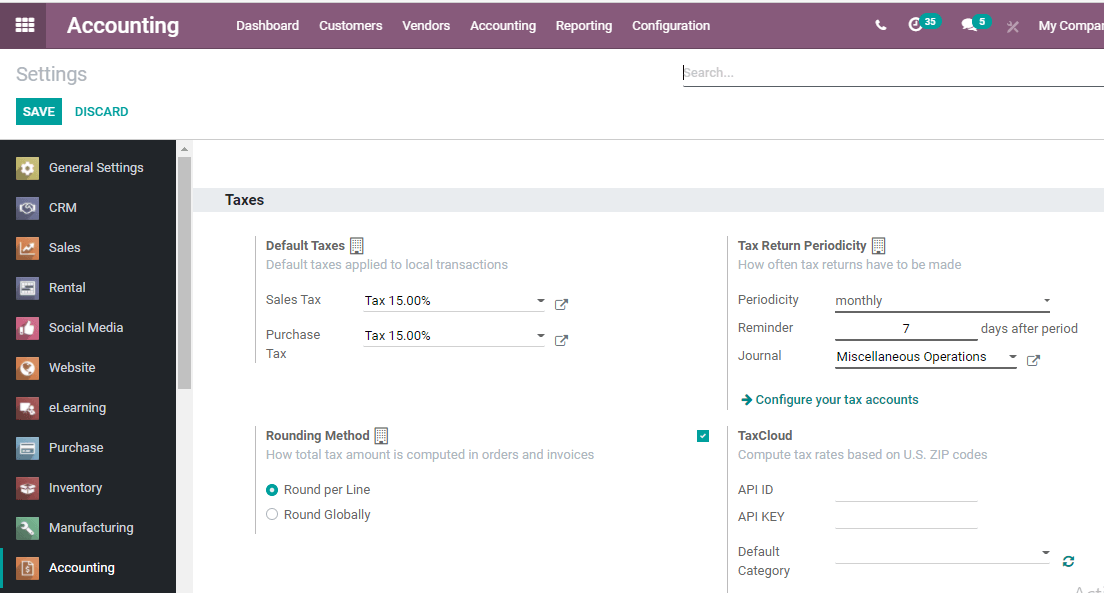The image size is (1104, 593).
Task: Click the Save button
Action: [39, 111]
